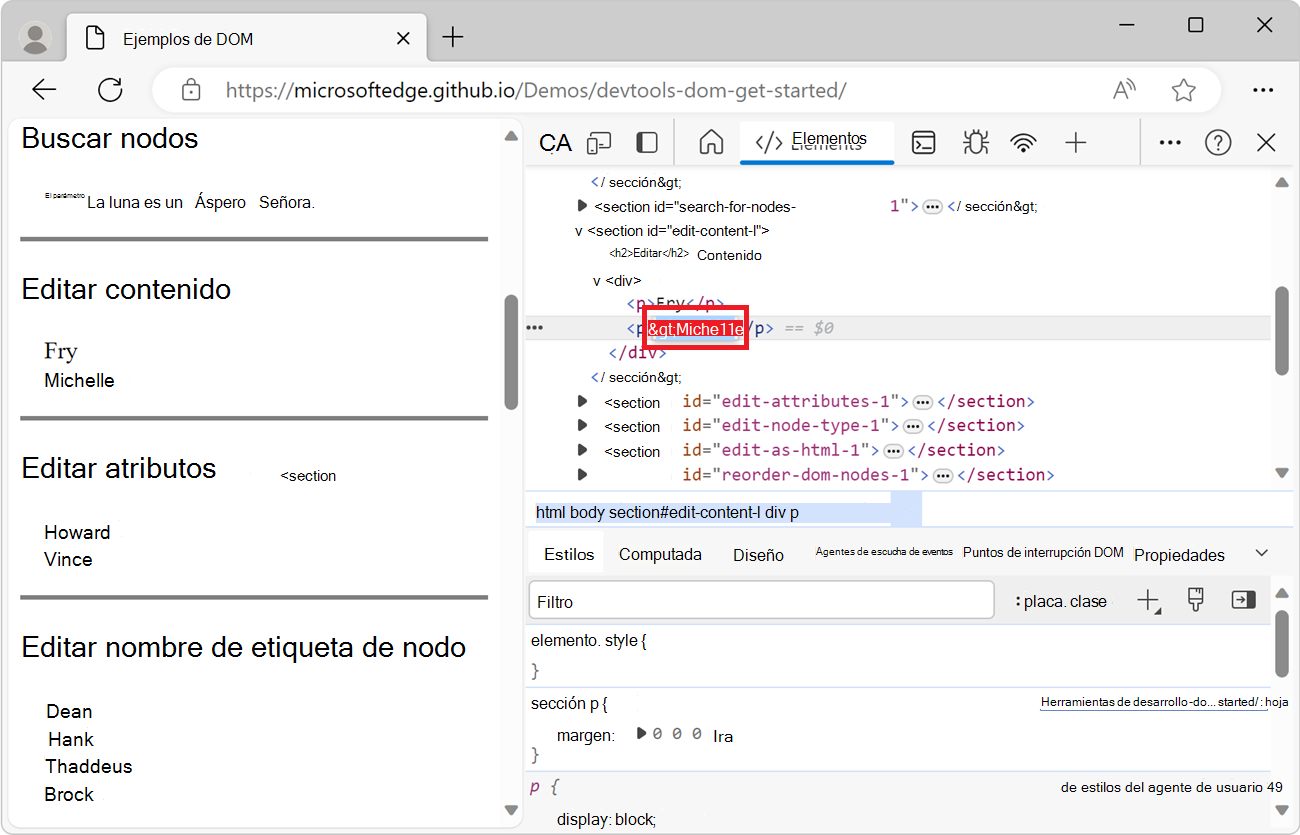The width and height of the screenshot is (1300, 835).
Task: Open DevTools help with the question mark
Action: (1218, 142)
